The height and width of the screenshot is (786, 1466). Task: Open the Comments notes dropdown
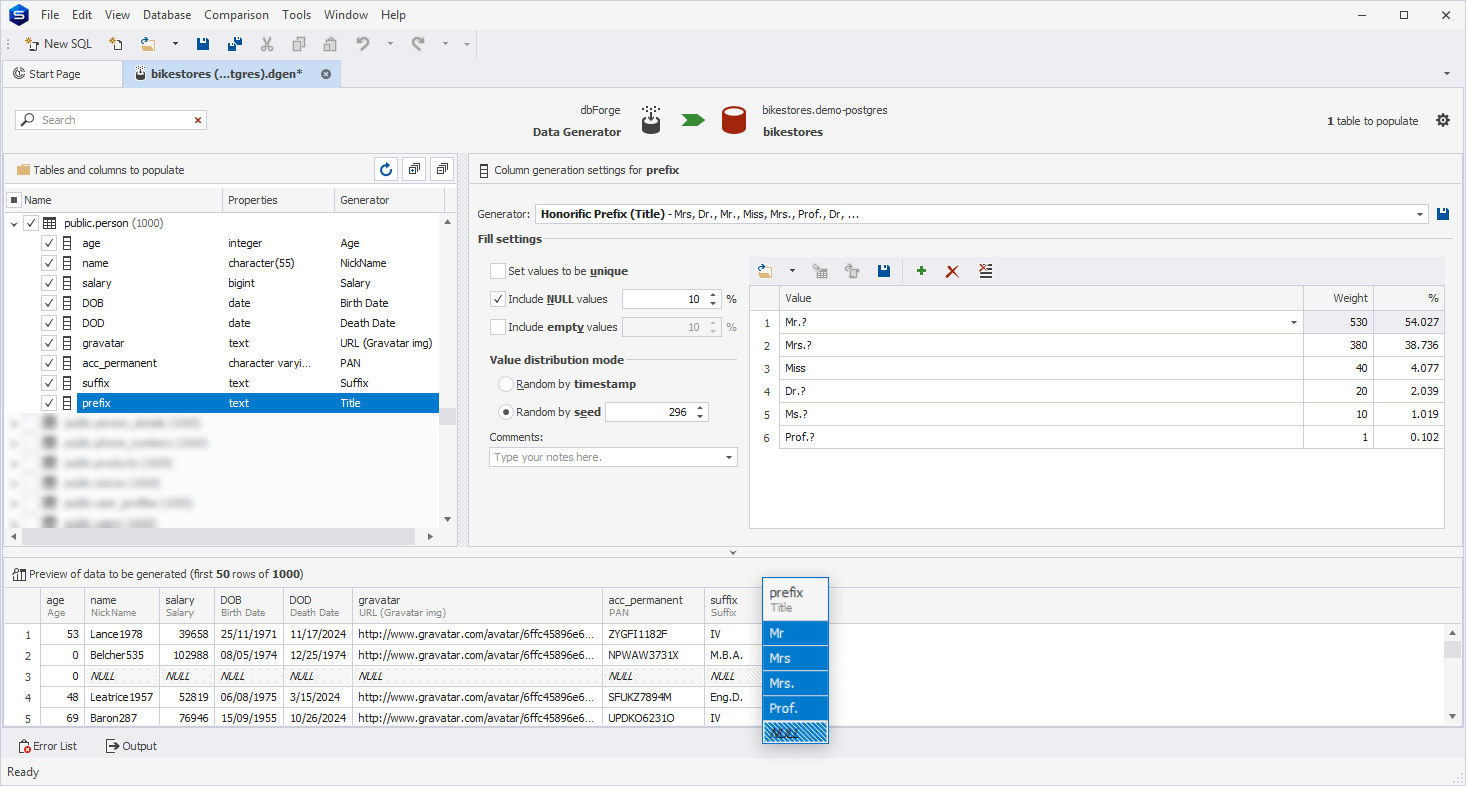[x=729, y=457]
